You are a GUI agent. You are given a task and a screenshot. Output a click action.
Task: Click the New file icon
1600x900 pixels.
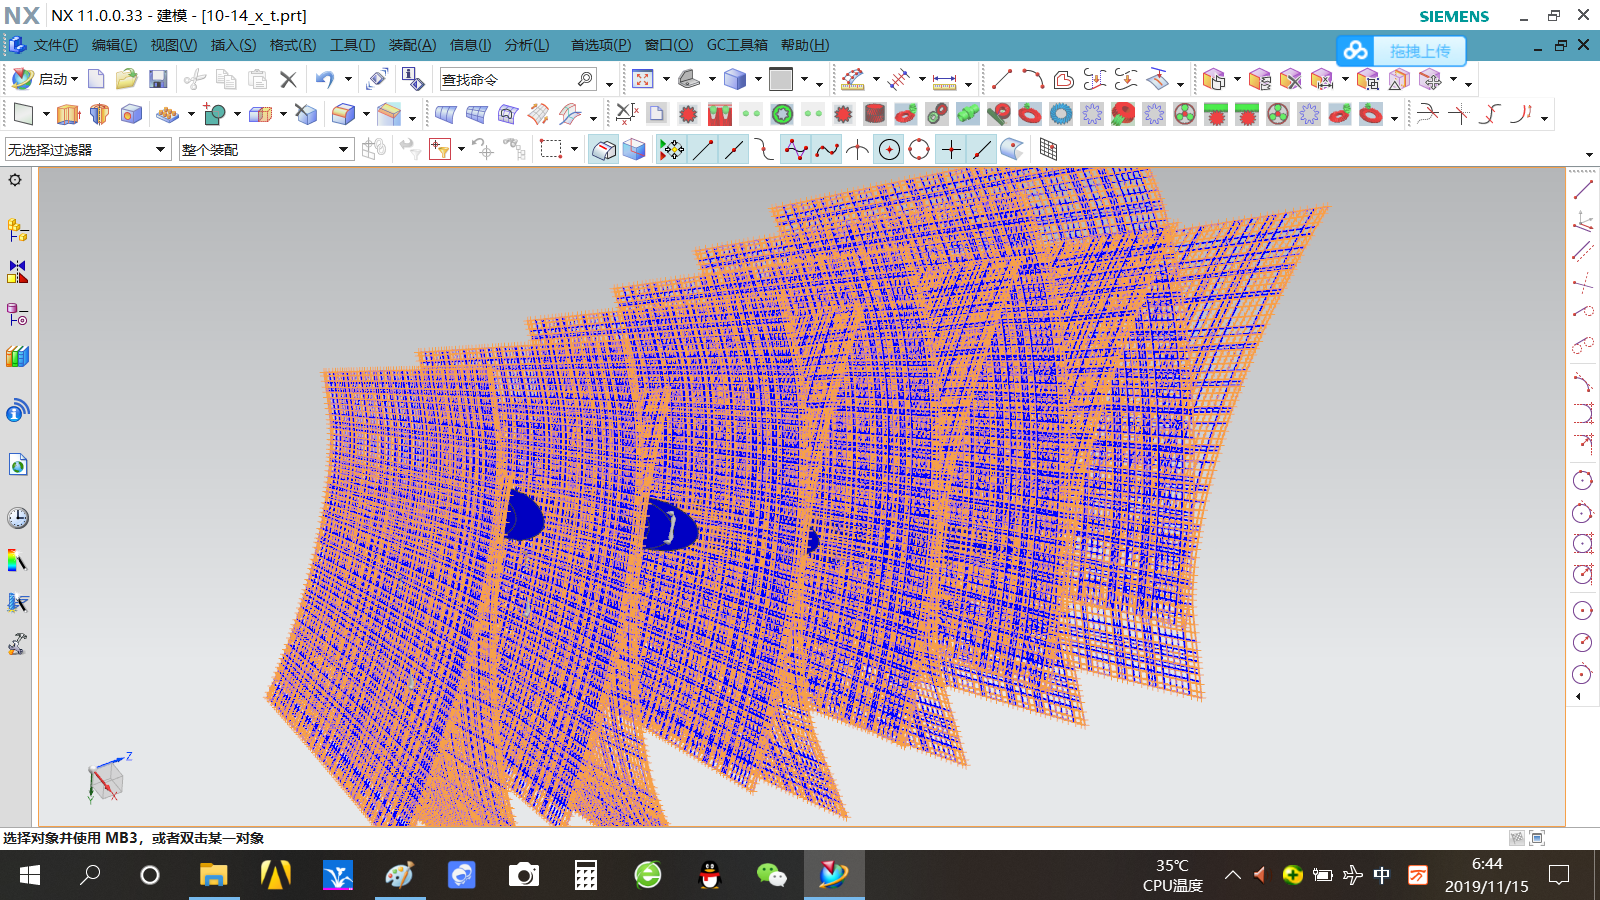(x=96, y=79)
